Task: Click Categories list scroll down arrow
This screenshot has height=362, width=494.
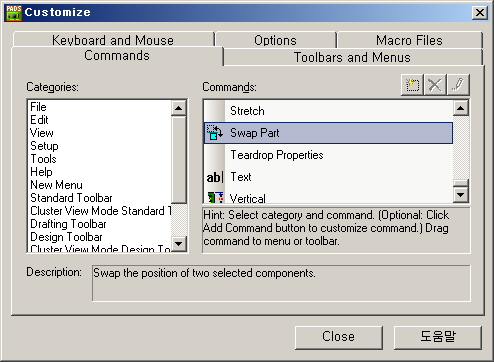Action: 179,244
